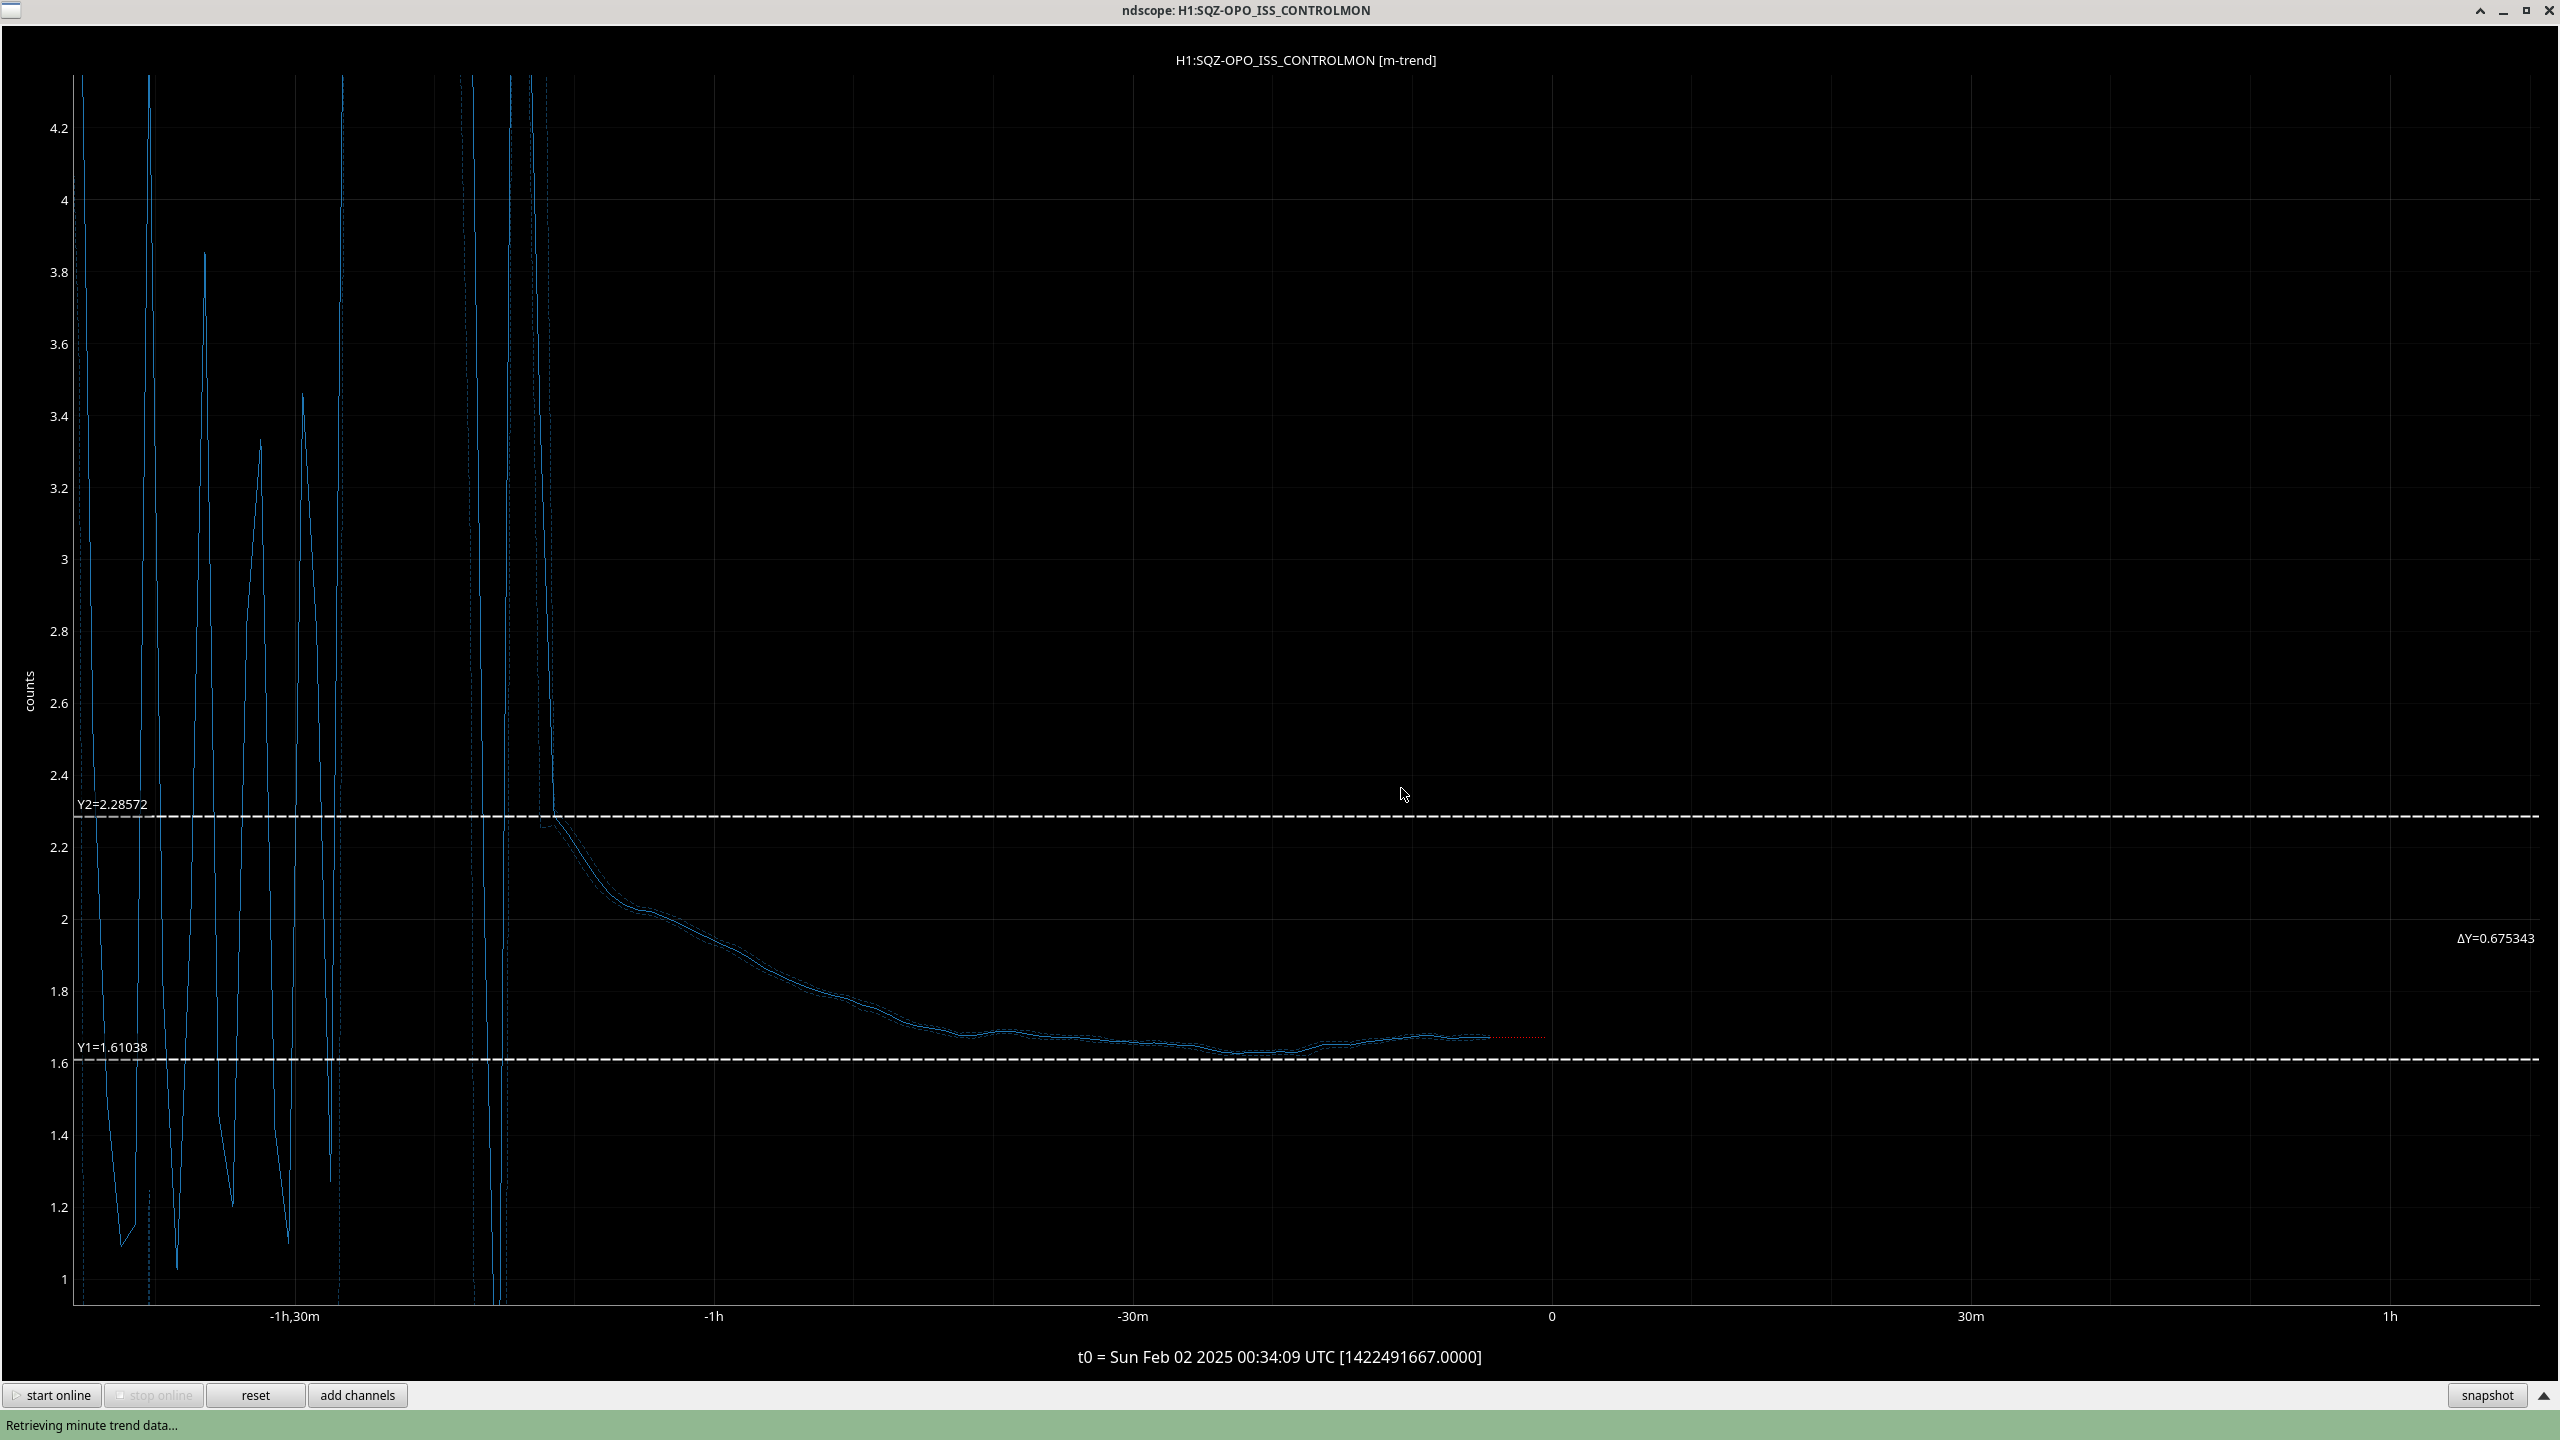Click the -30m x-axis tick label

(1132, 1316)
